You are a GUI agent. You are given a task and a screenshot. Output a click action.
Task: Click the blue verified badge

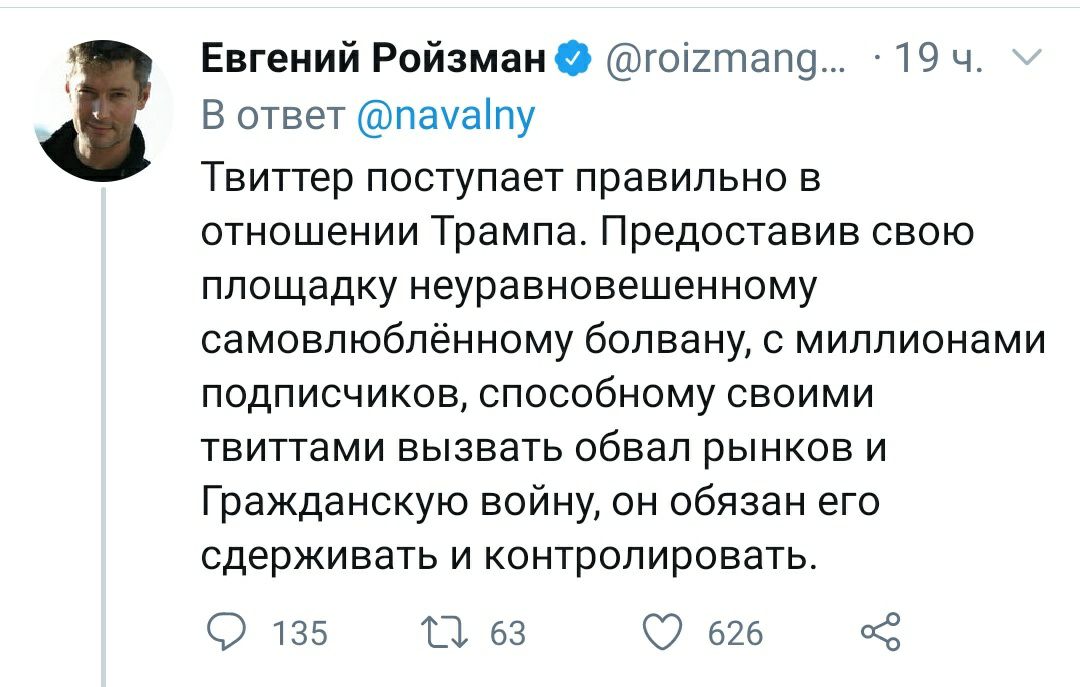[573, 62]
